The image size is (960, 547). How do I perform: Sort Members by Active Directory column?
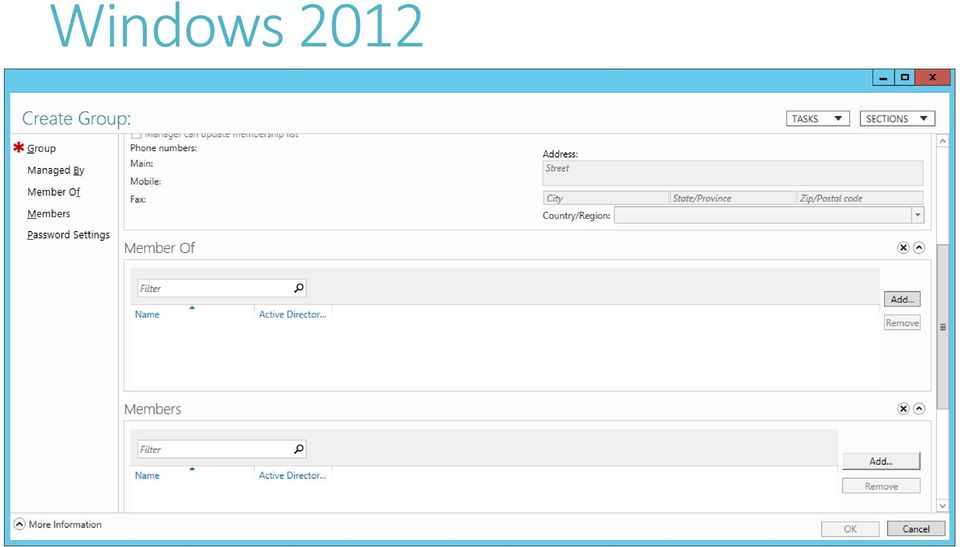pyautogui.click(x=292, y=475)
